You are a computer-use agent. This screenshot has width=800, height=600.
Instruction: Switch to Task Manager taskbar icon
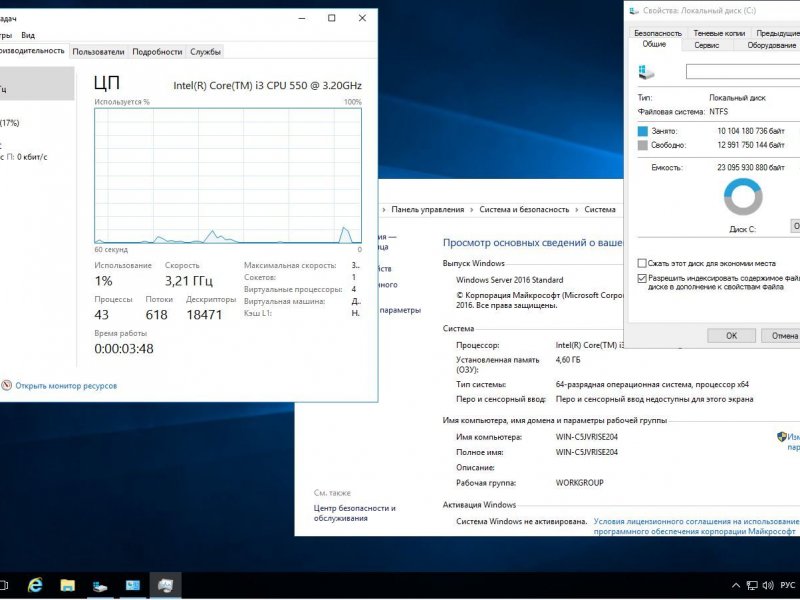[x=165, y=585]
